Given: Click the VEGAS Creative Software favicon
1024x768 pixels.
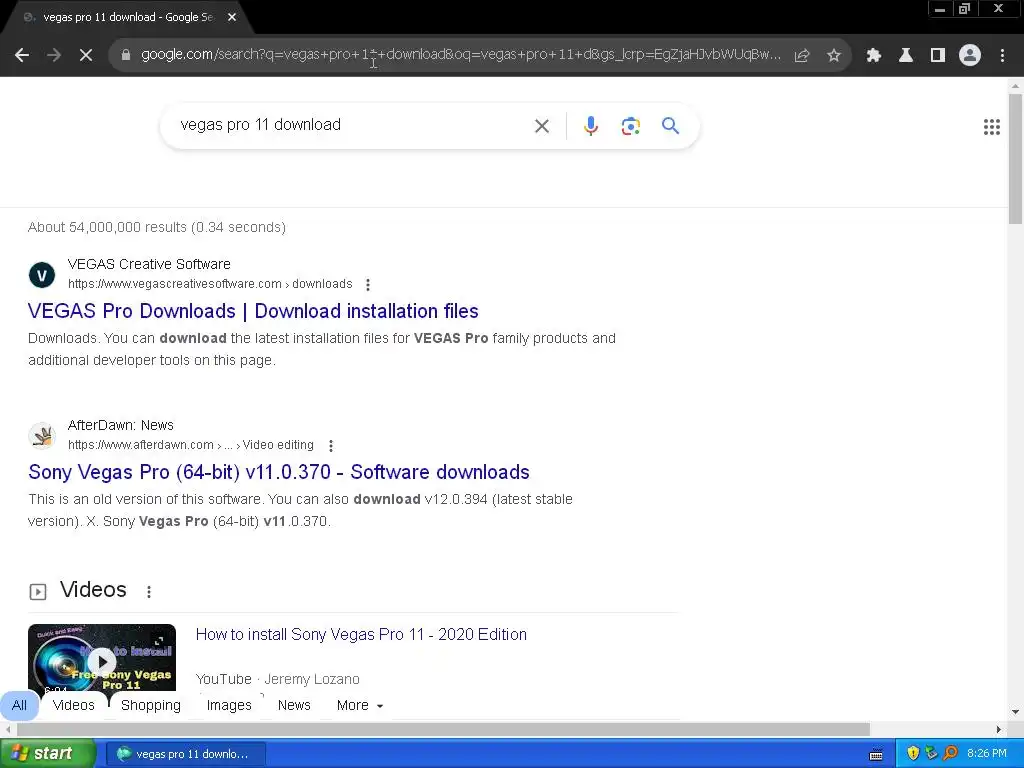Looking at the screenshot, I should point(42,274).
